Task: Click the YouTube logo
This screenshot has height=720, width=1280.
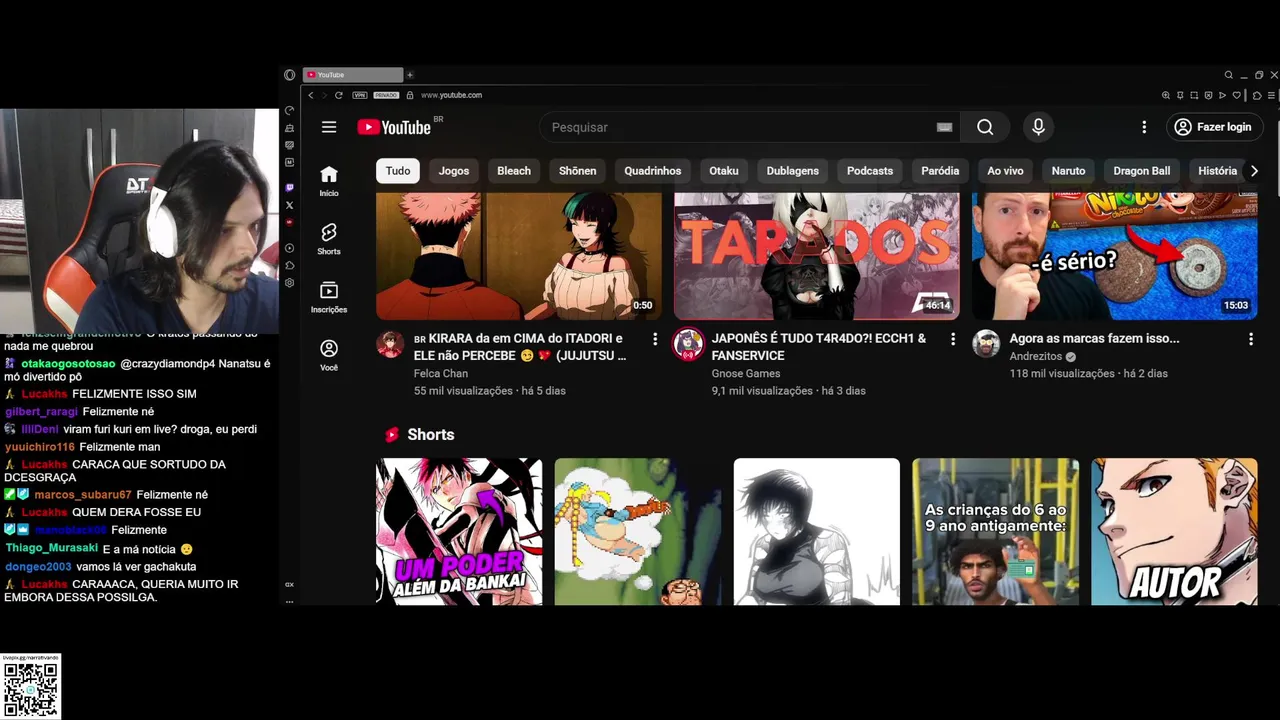Action: [x=394, y=127]
